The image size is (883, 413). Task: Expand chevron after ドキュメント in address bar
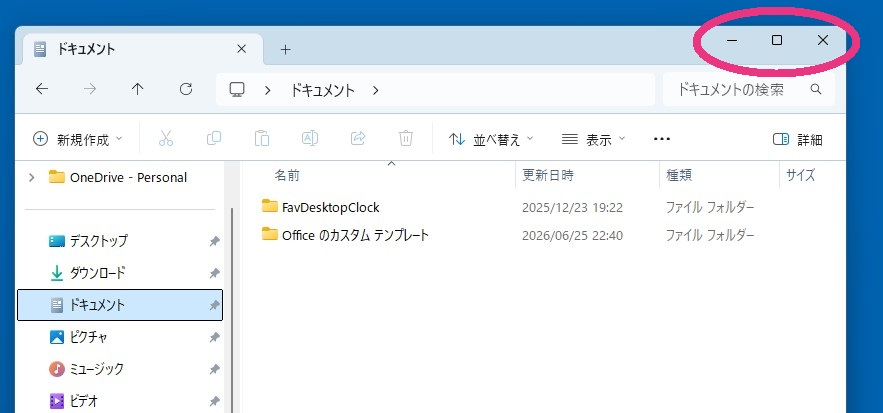coord(376,90)
